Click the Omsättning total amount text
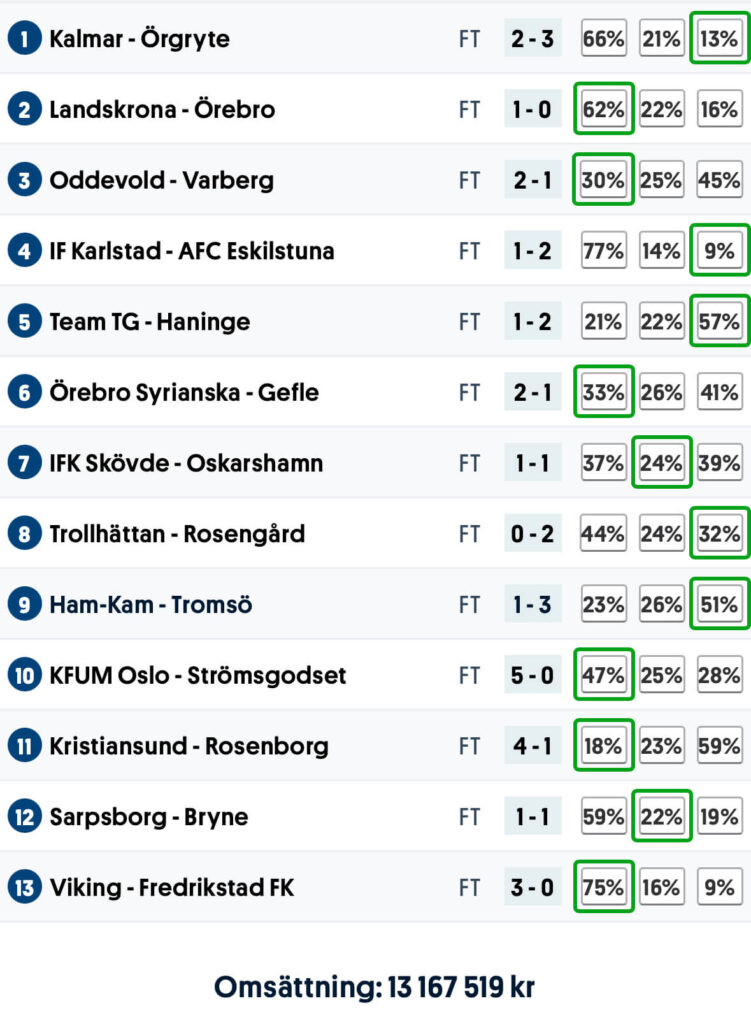Viewport: 751px width, 1024px height. [x=375, y=987]
